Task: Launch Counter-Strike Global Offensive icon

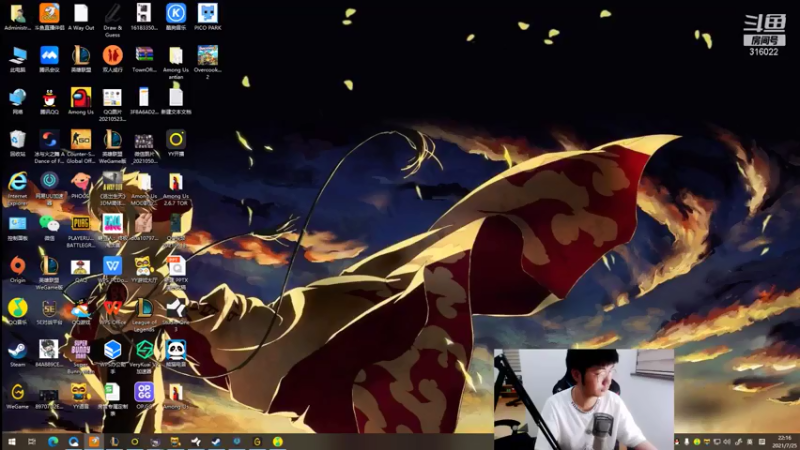Action: pyautogui.click(x=81, y=140)
